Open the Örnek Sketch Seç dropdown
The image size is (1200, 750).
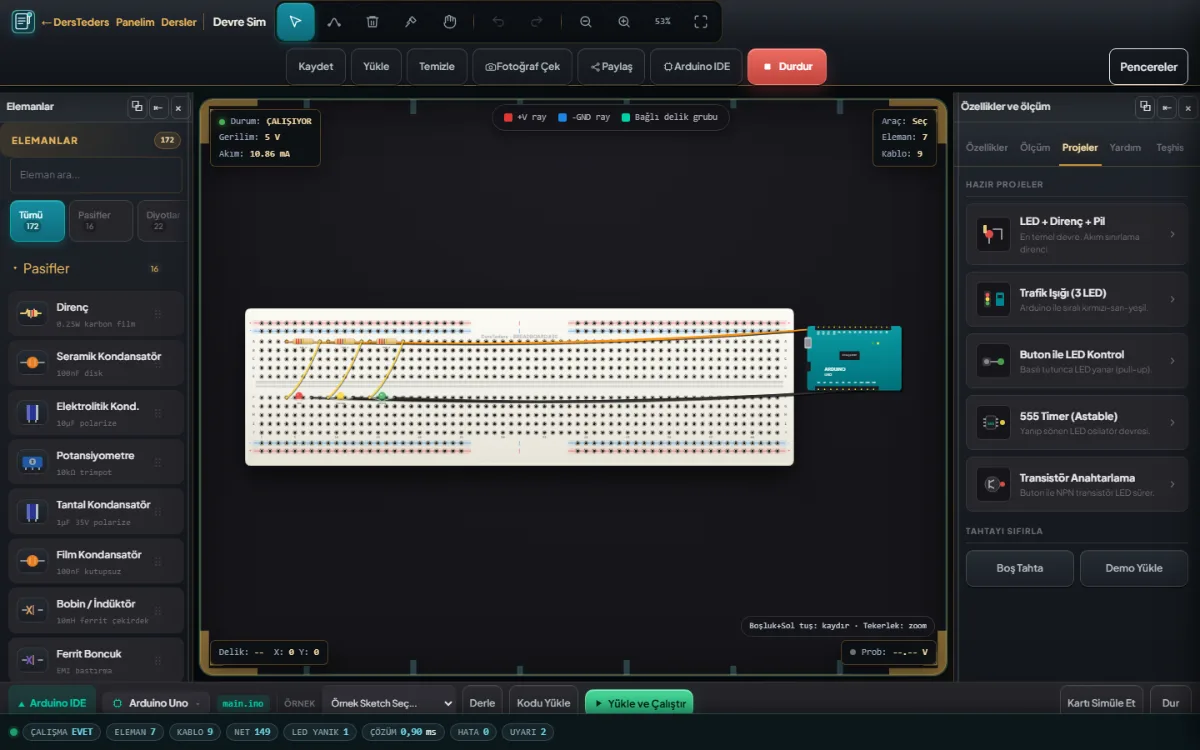click(389, 703)
